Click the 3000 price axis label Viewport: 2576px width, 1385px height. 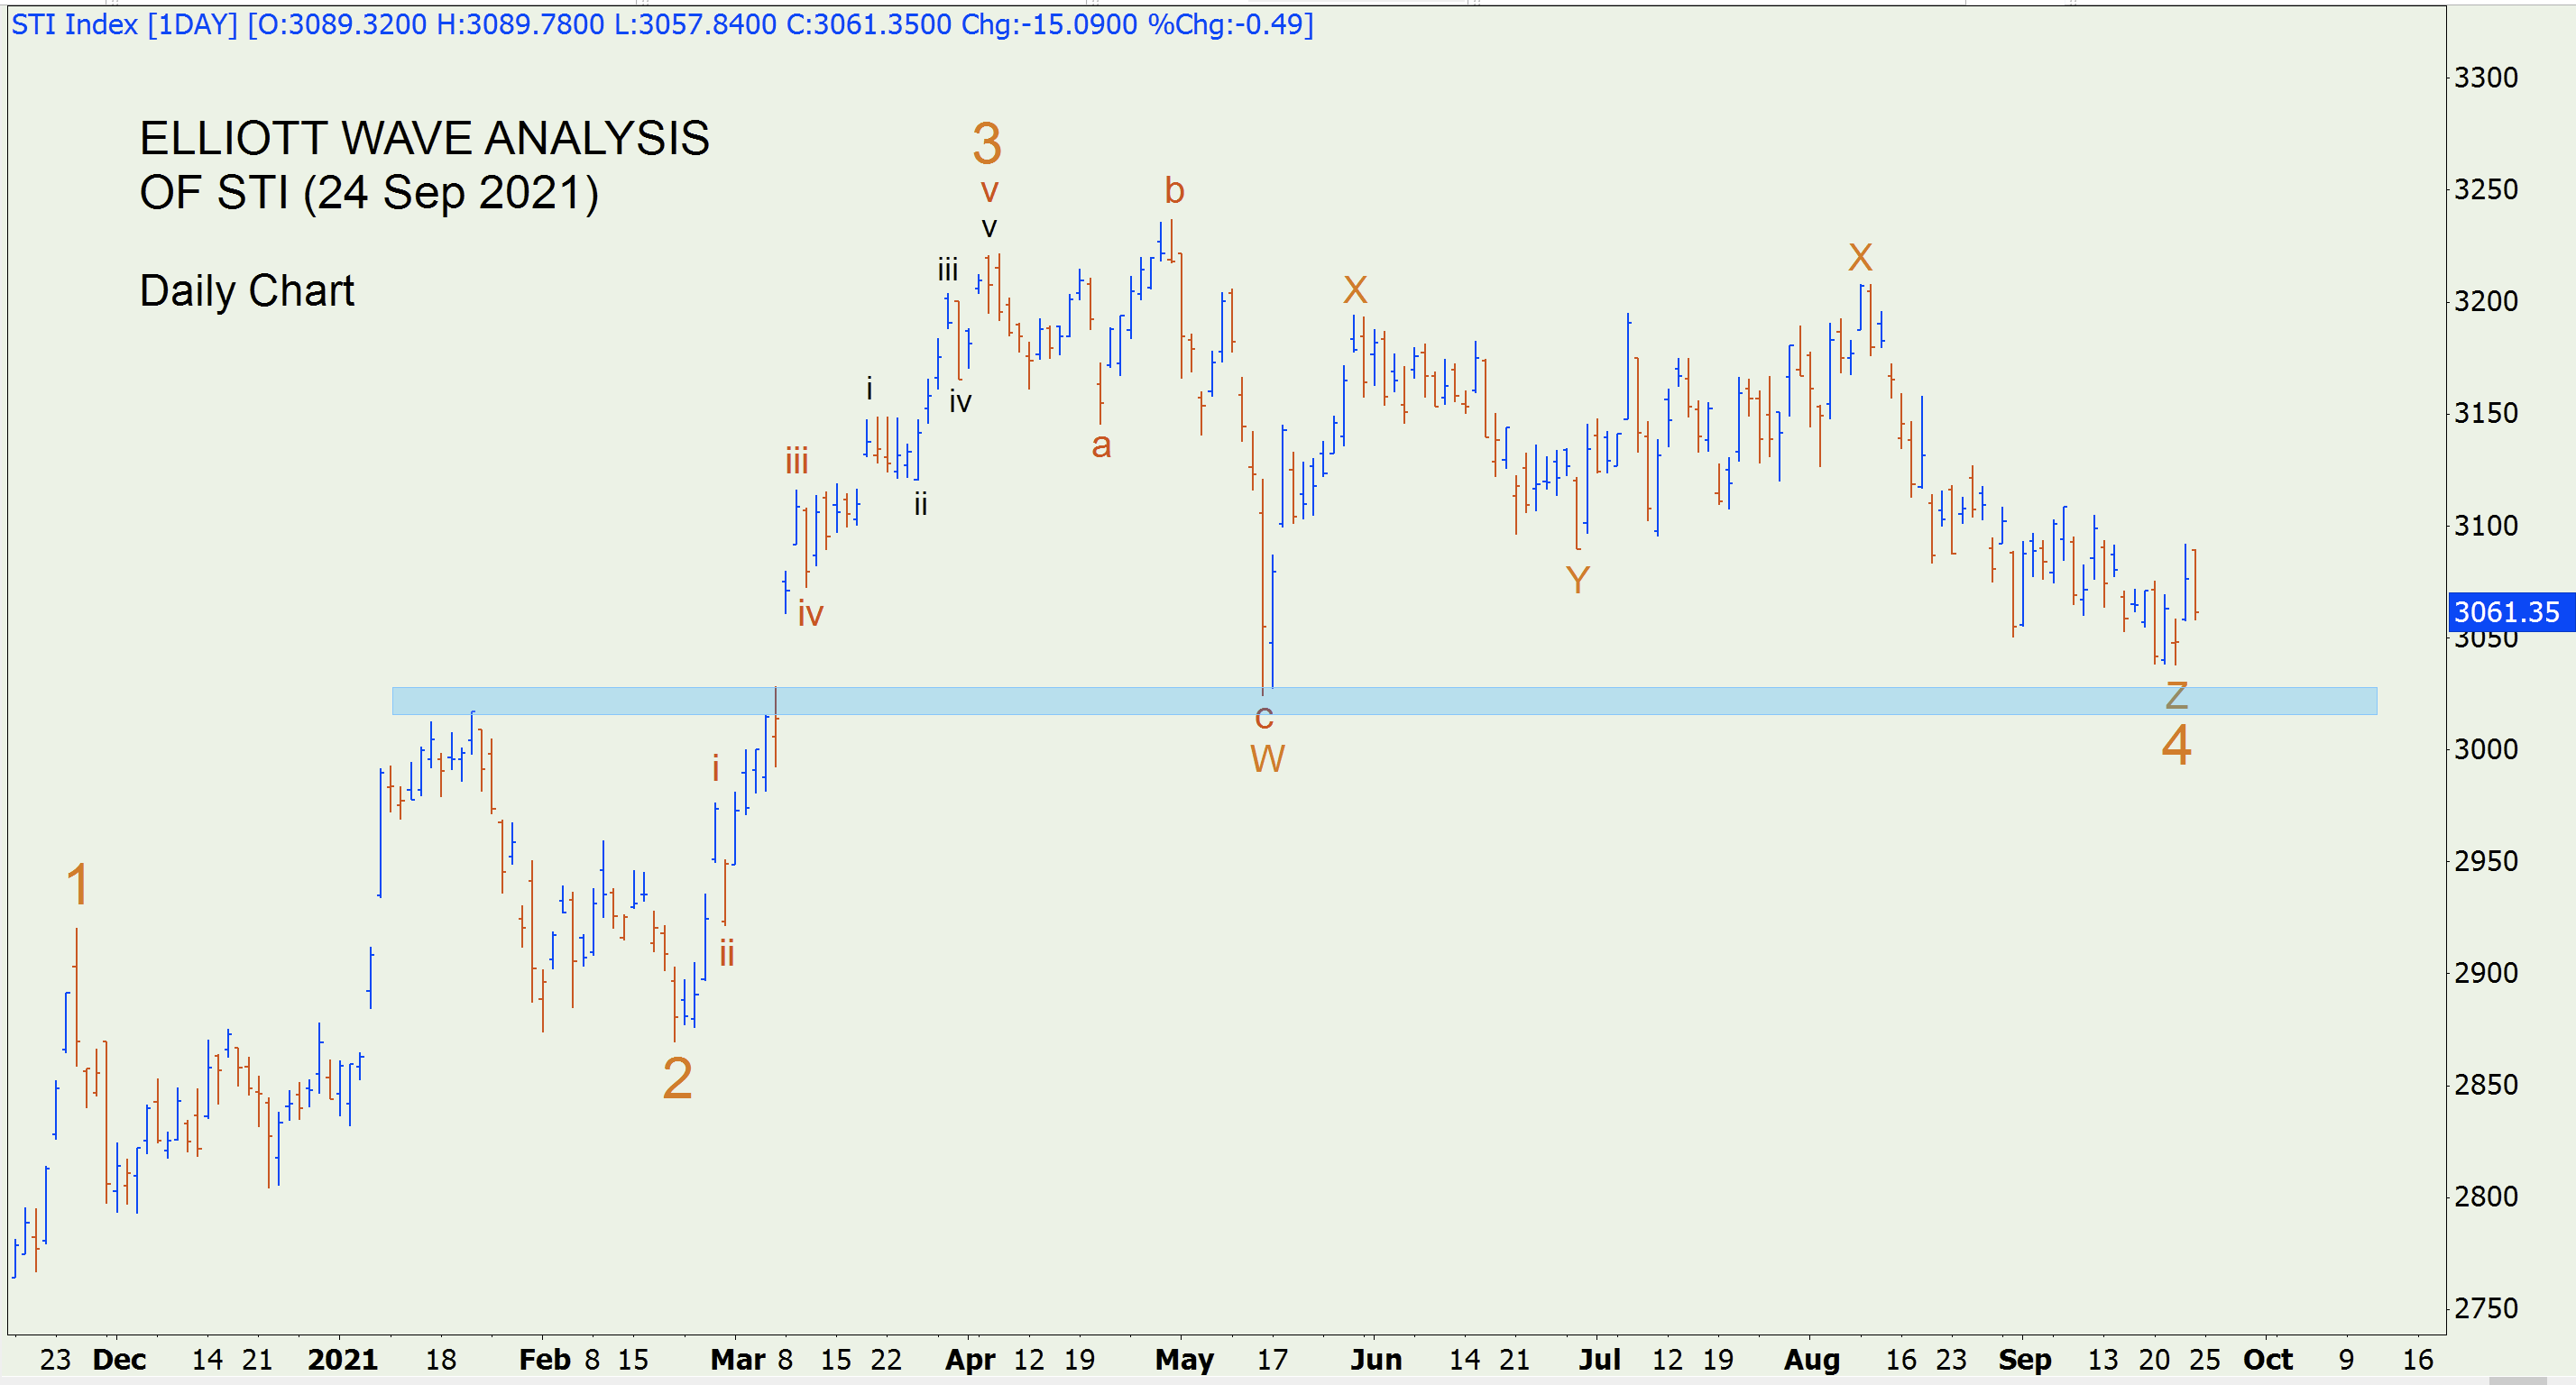[2486, 749]
